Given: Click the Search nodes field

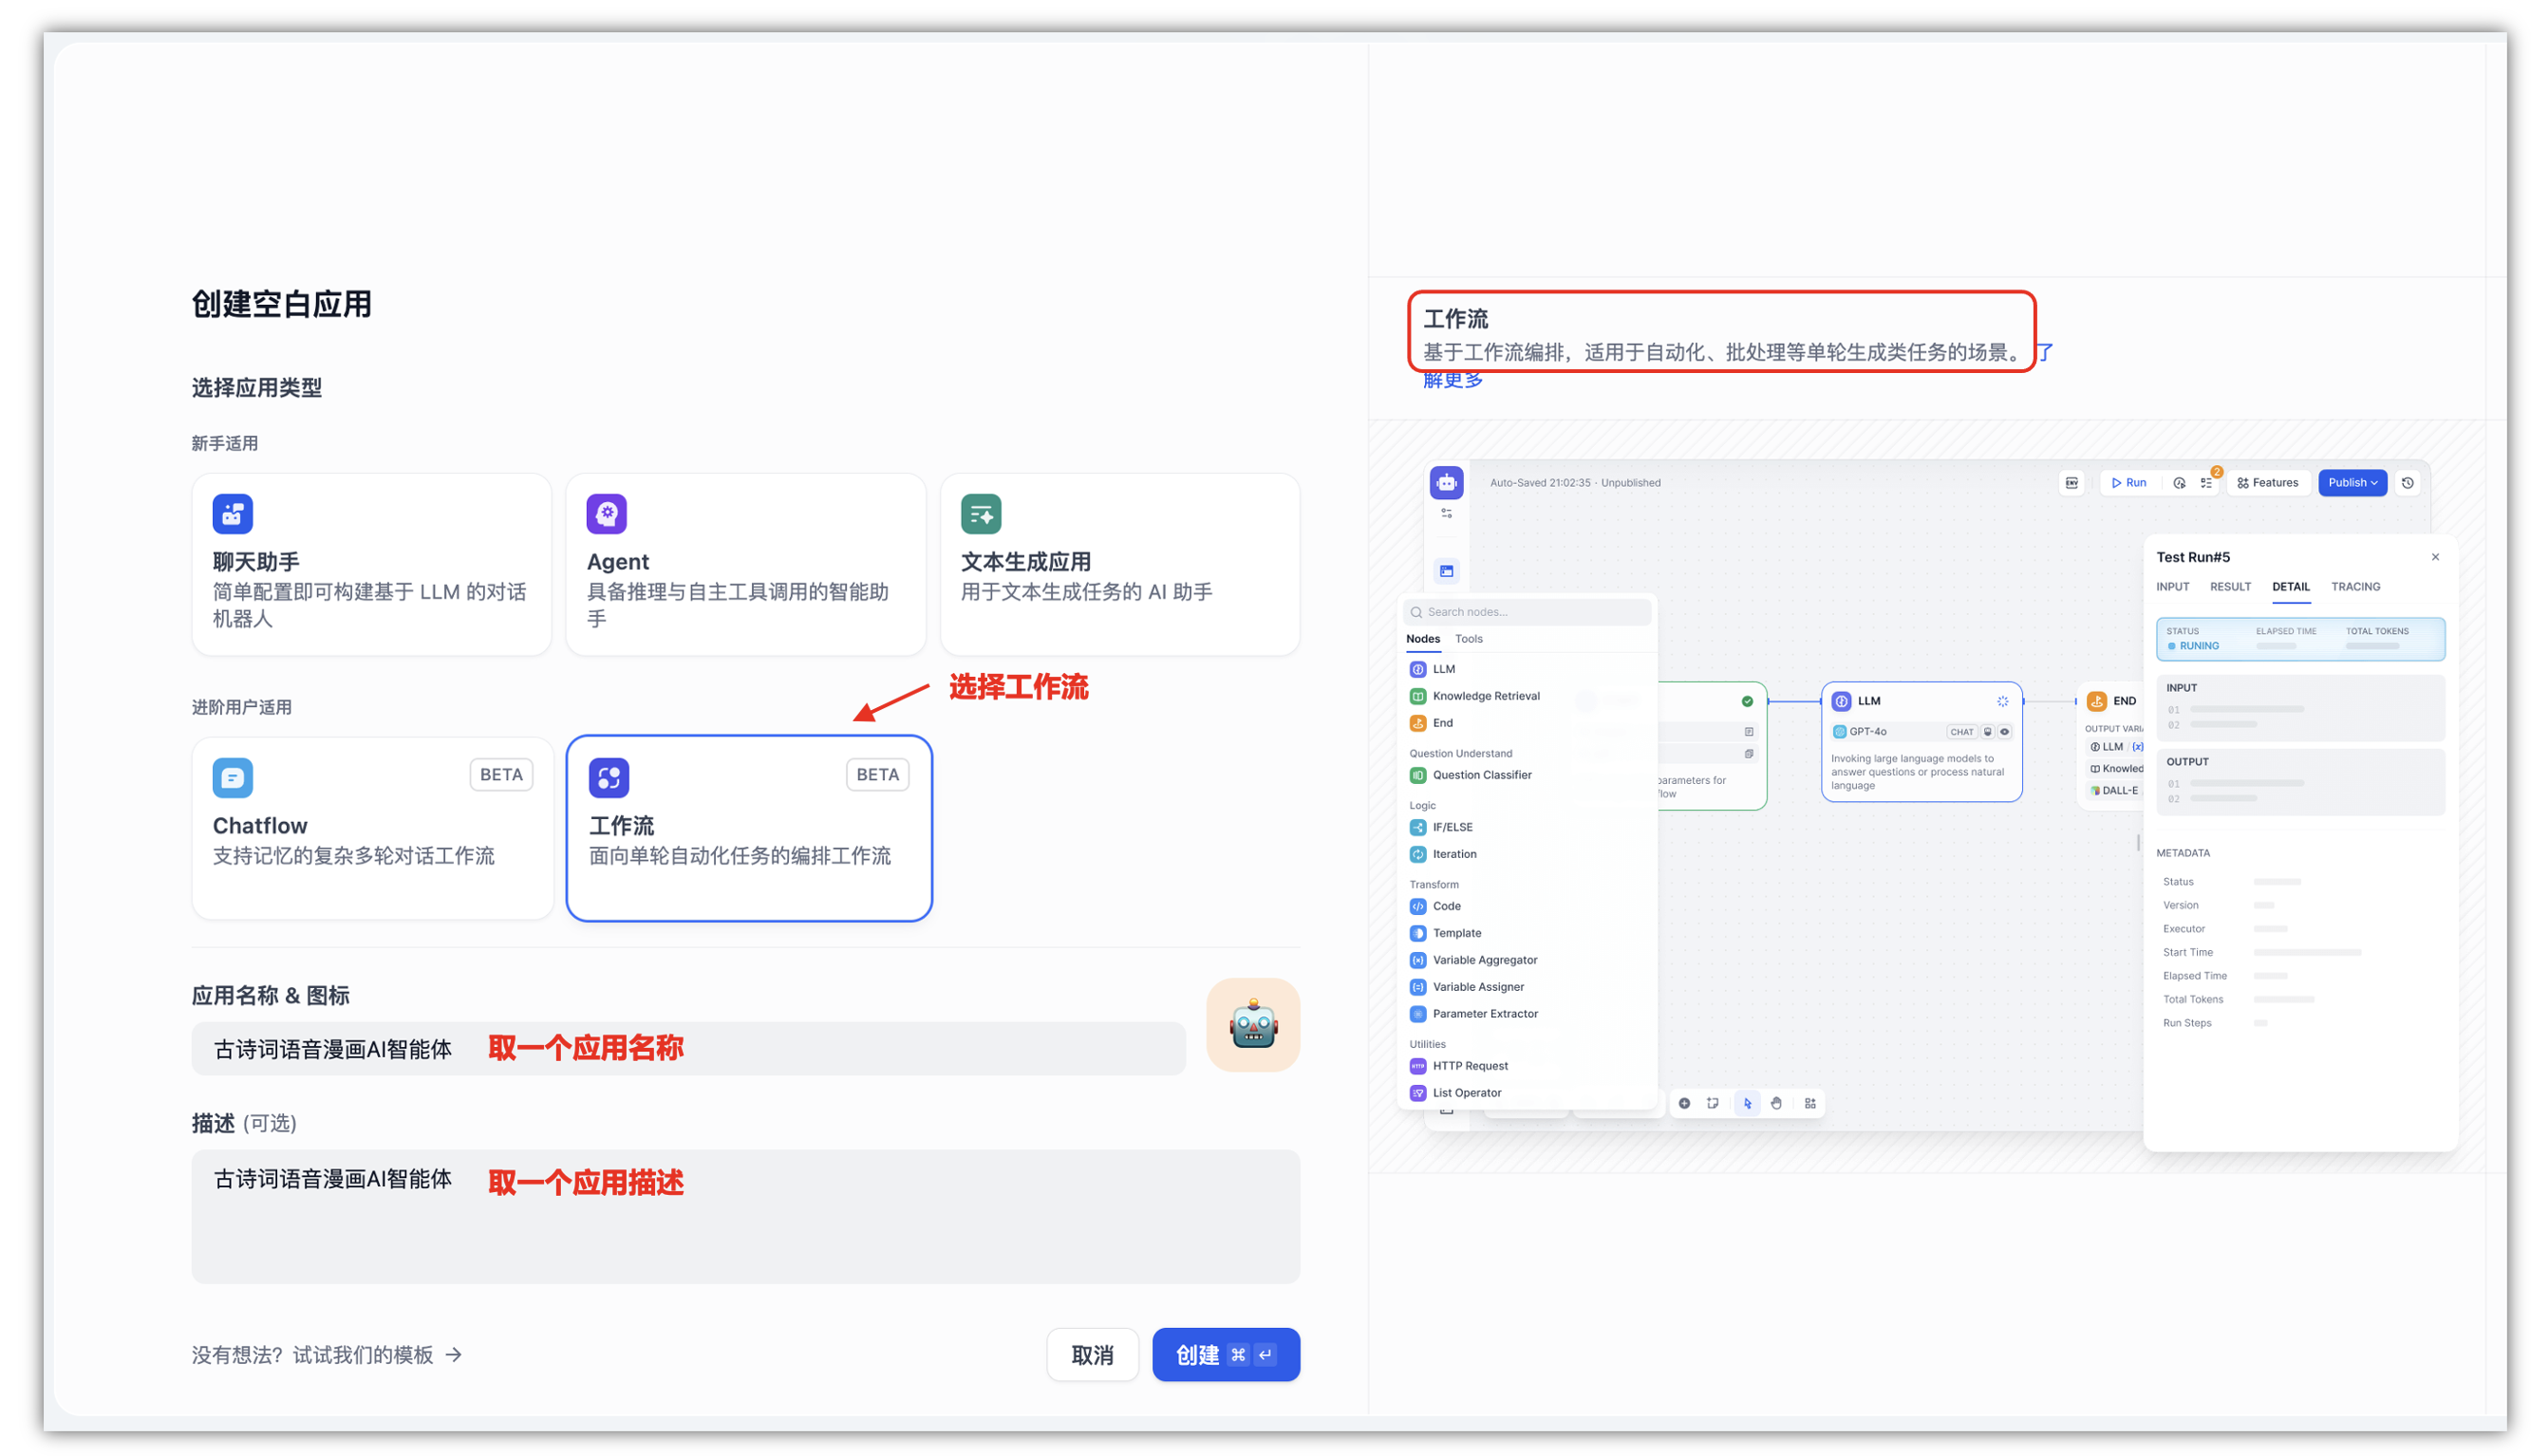Looking at the screenshot, I should point(1530,612).
